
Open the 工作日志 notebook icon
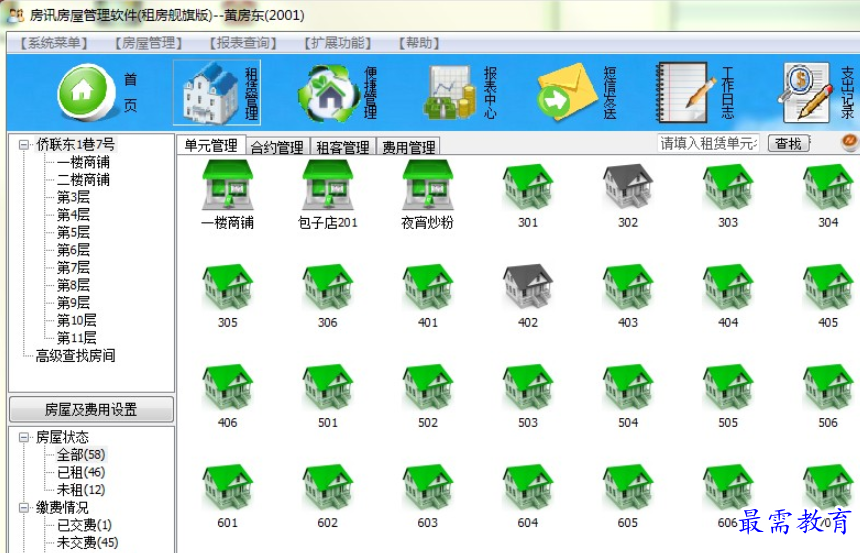click(x=686, y=92)
